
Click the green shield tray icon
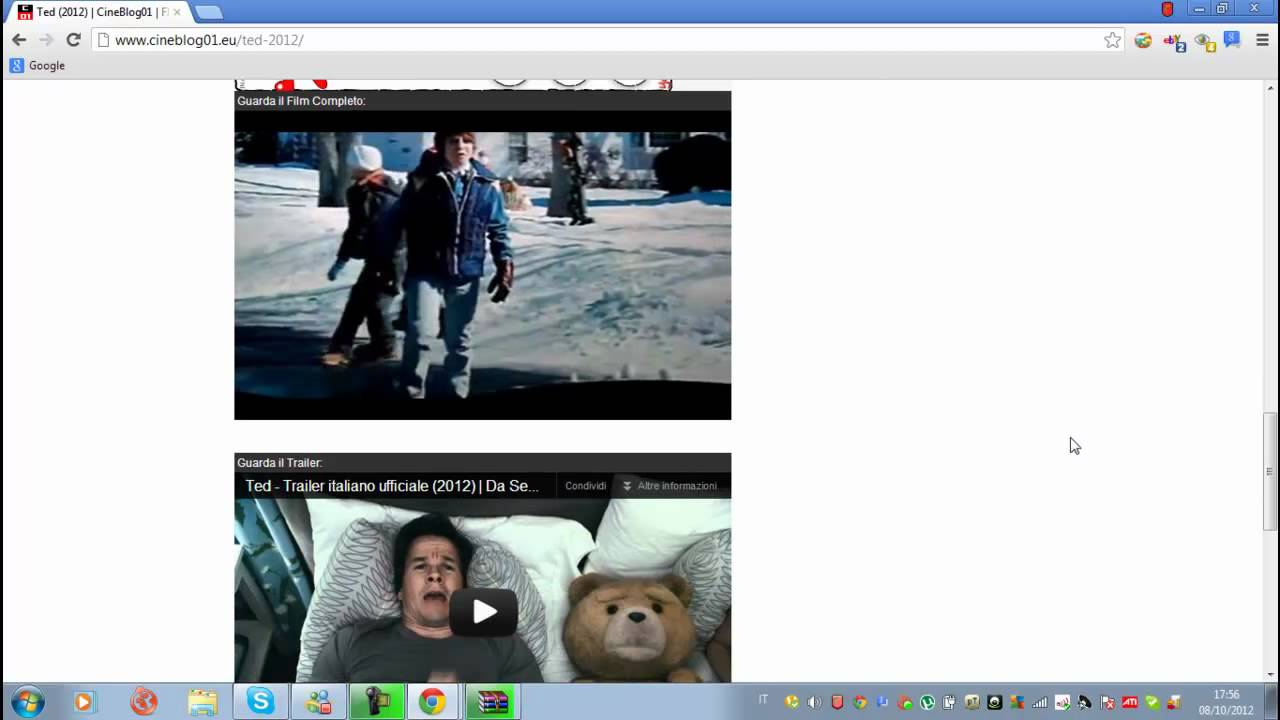pyautogui.click(x=1152, y=702)
